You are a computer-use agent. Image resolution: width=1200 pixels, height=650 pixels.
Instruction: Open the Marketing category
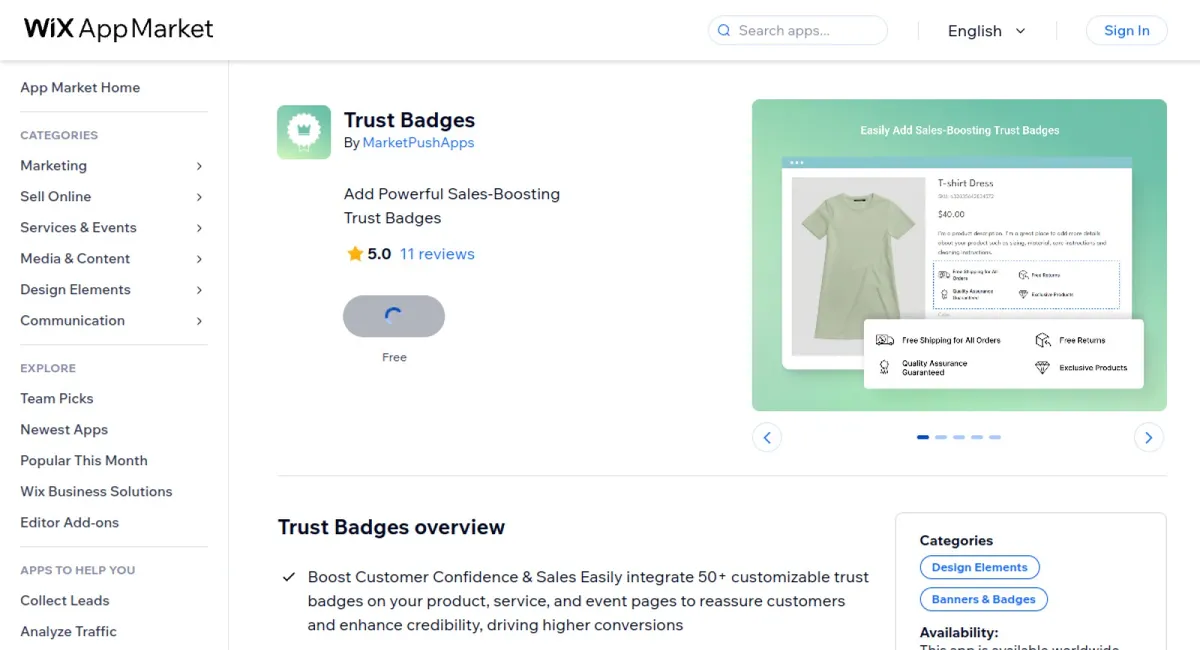pos(53,165)
